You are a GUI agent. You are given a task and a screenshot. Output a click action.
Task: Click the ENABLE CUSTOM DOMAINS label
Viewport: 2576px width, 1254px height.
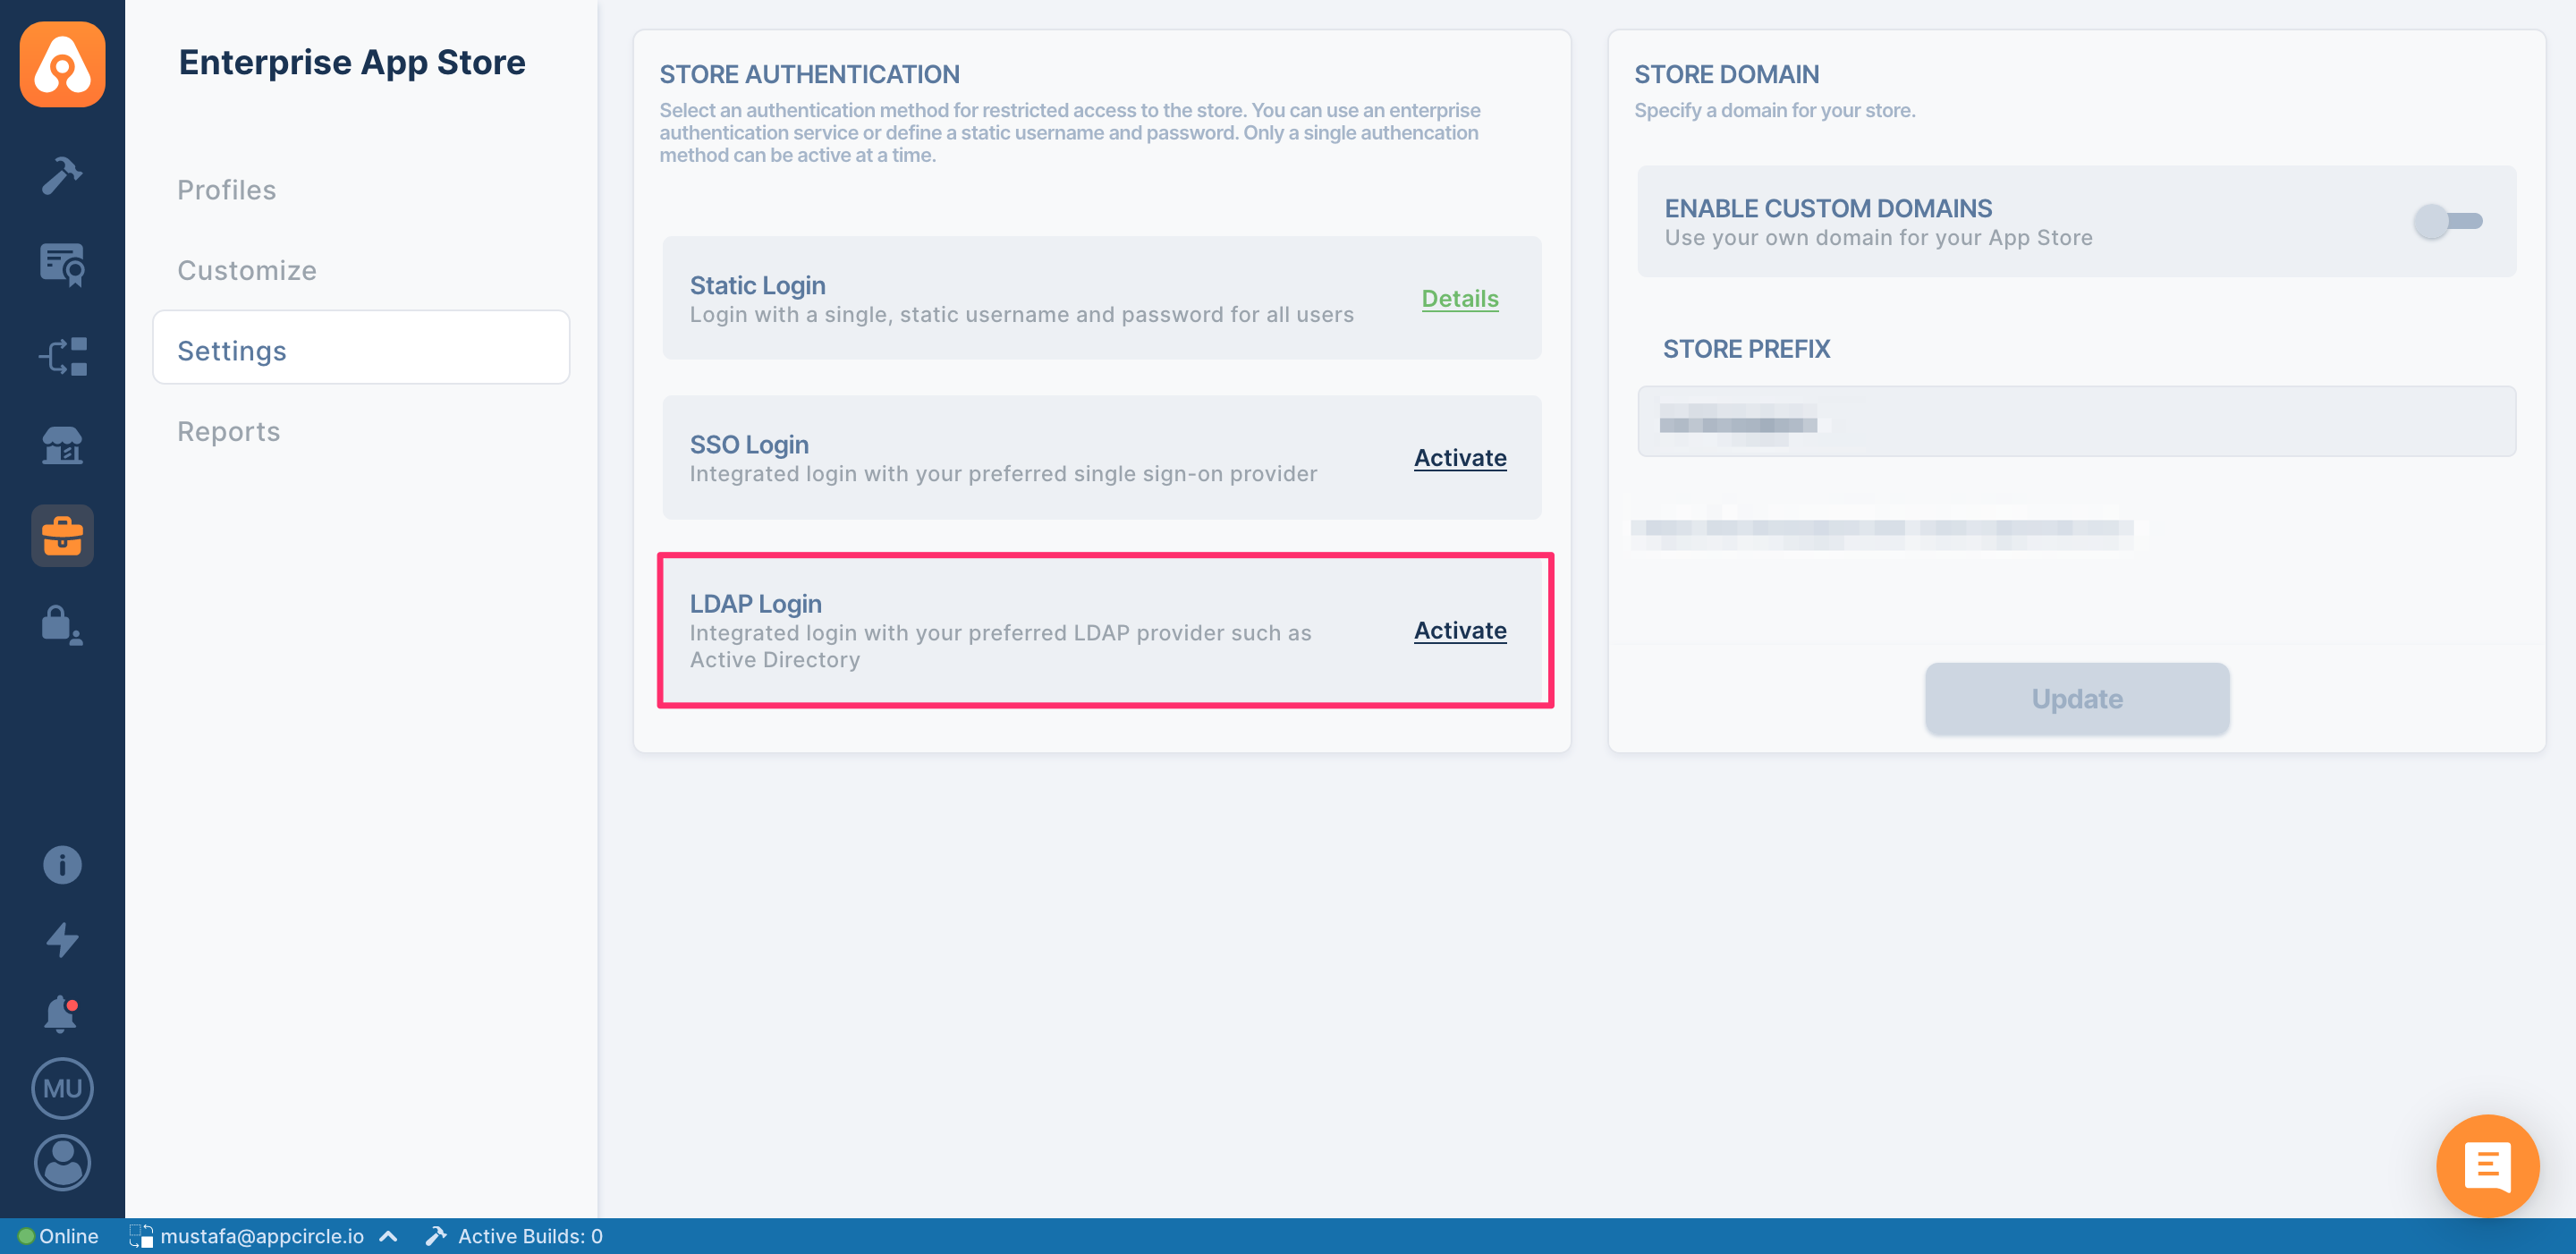point(1828,208)
